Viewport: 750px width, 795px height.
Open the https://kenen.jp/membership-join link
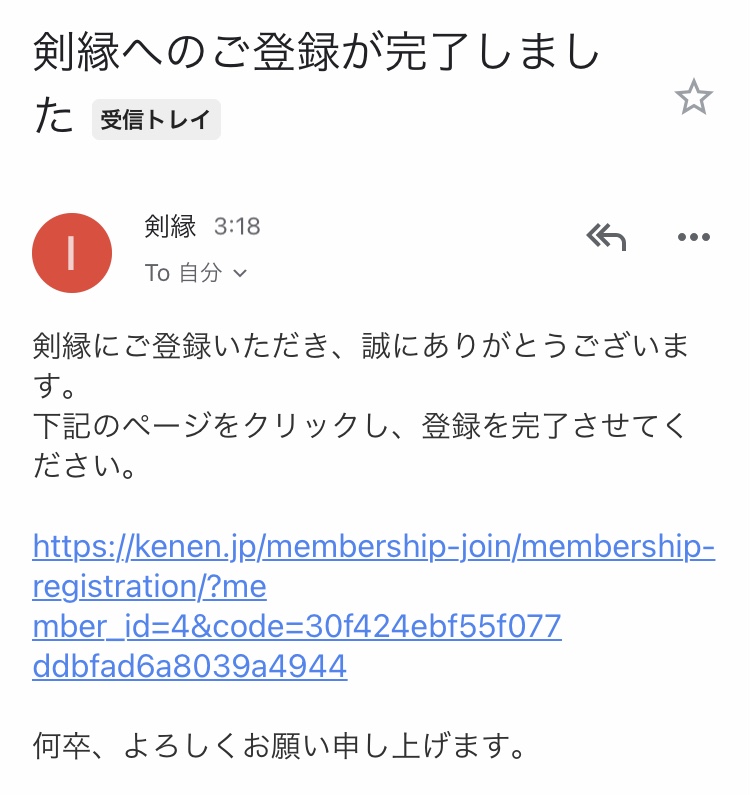point(373,547)
